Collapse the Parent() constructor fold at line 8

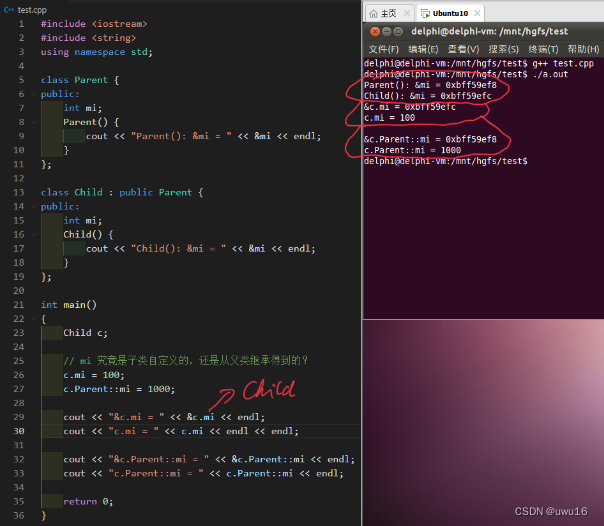click(x=34, y=122)
